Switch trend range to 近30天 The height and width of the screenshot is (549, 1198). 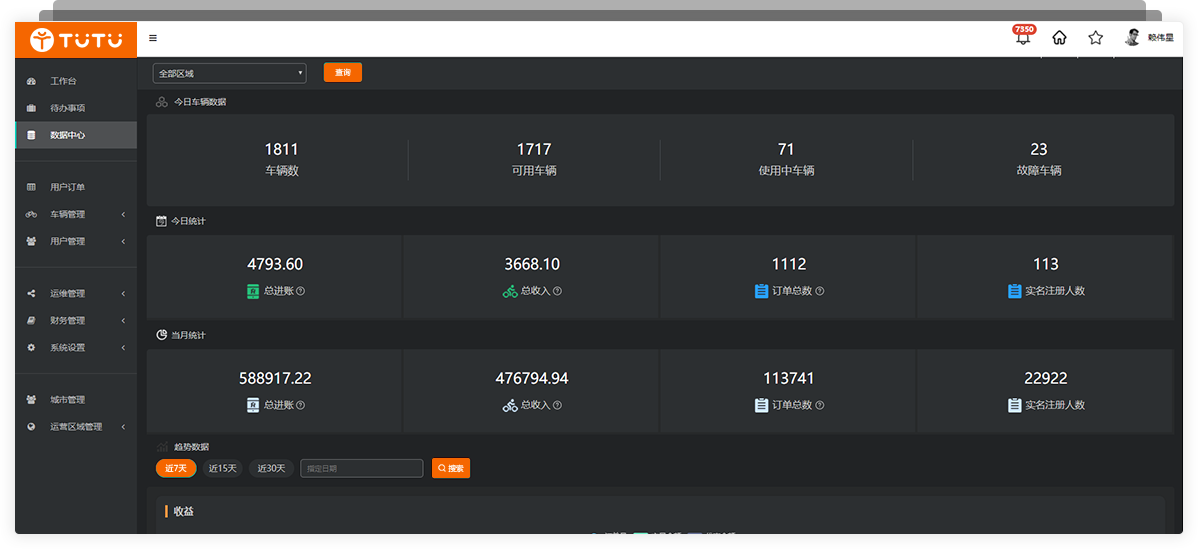(271, 468)
